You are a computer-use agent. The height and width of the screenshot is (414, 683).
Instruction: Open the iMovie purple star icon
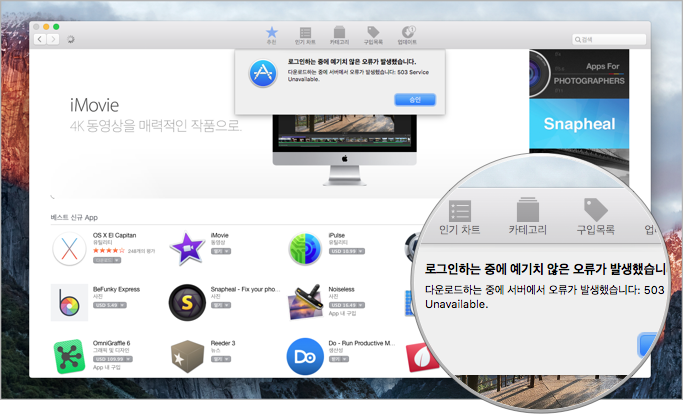(x=187, y=248)
